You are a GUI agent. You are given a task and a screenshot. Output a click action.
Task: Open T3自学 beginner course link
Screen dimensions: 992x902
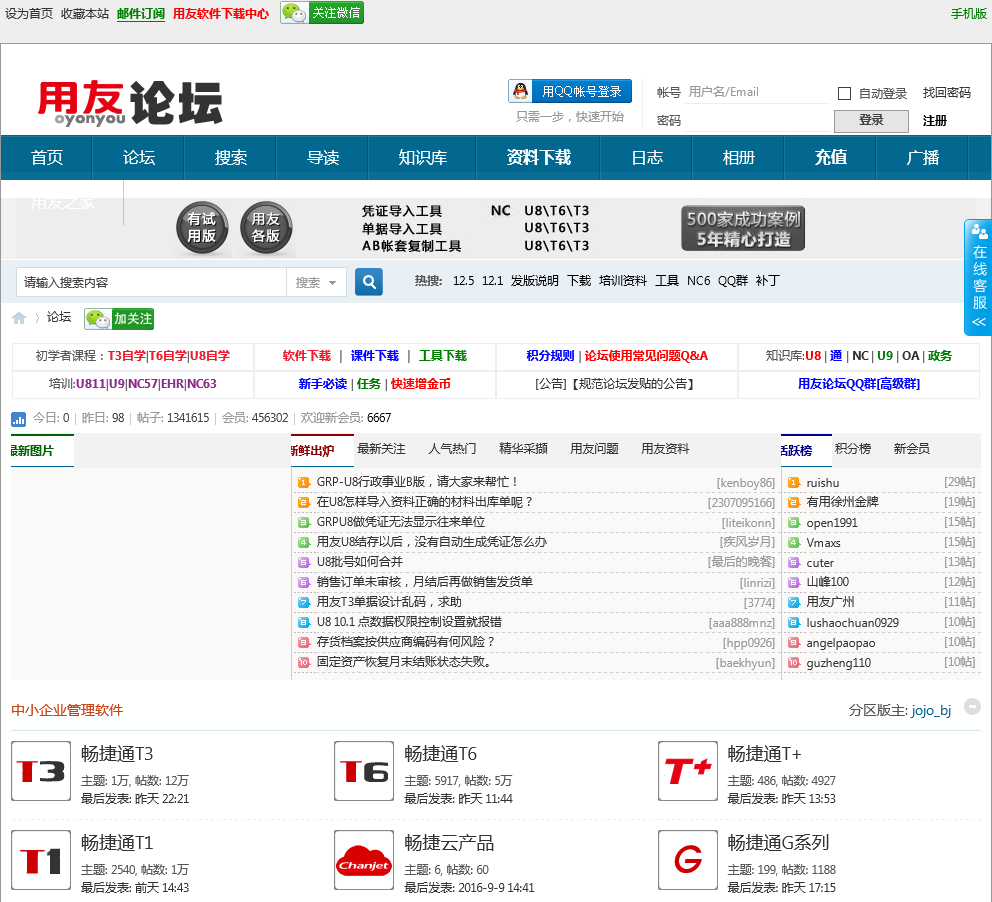[x=127, y=355]
